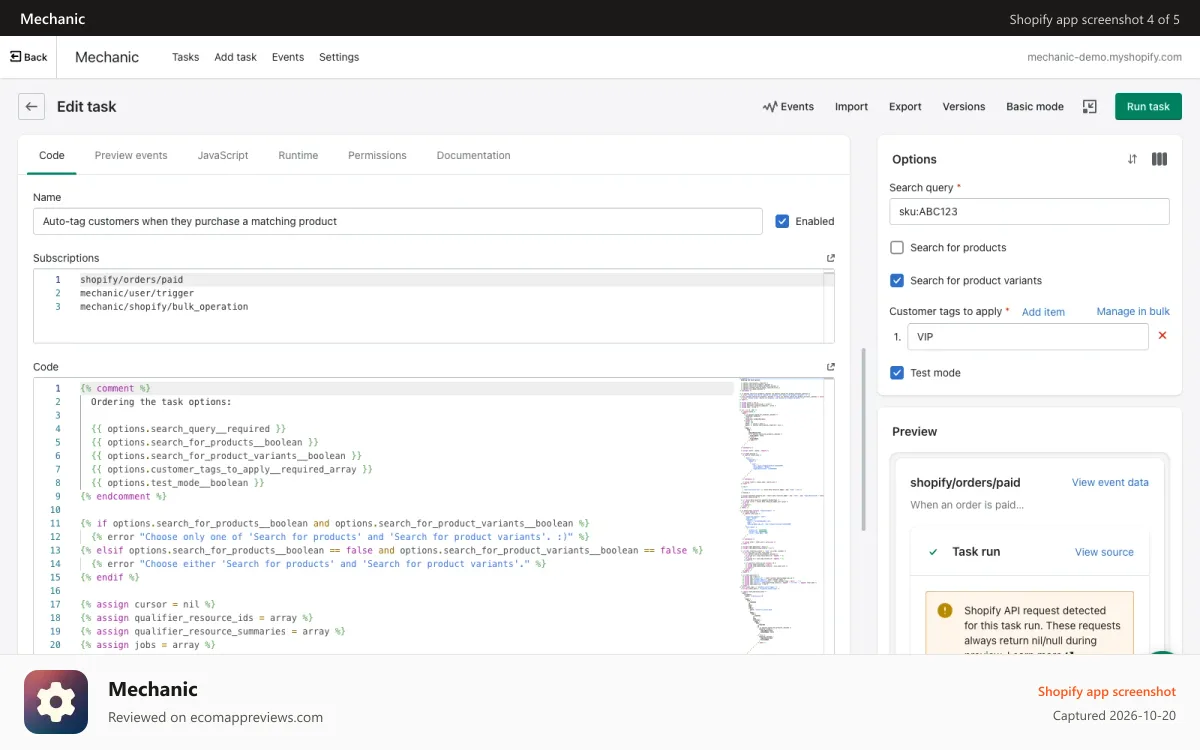Click the columns layout icon in Options

pos(1159,159)
